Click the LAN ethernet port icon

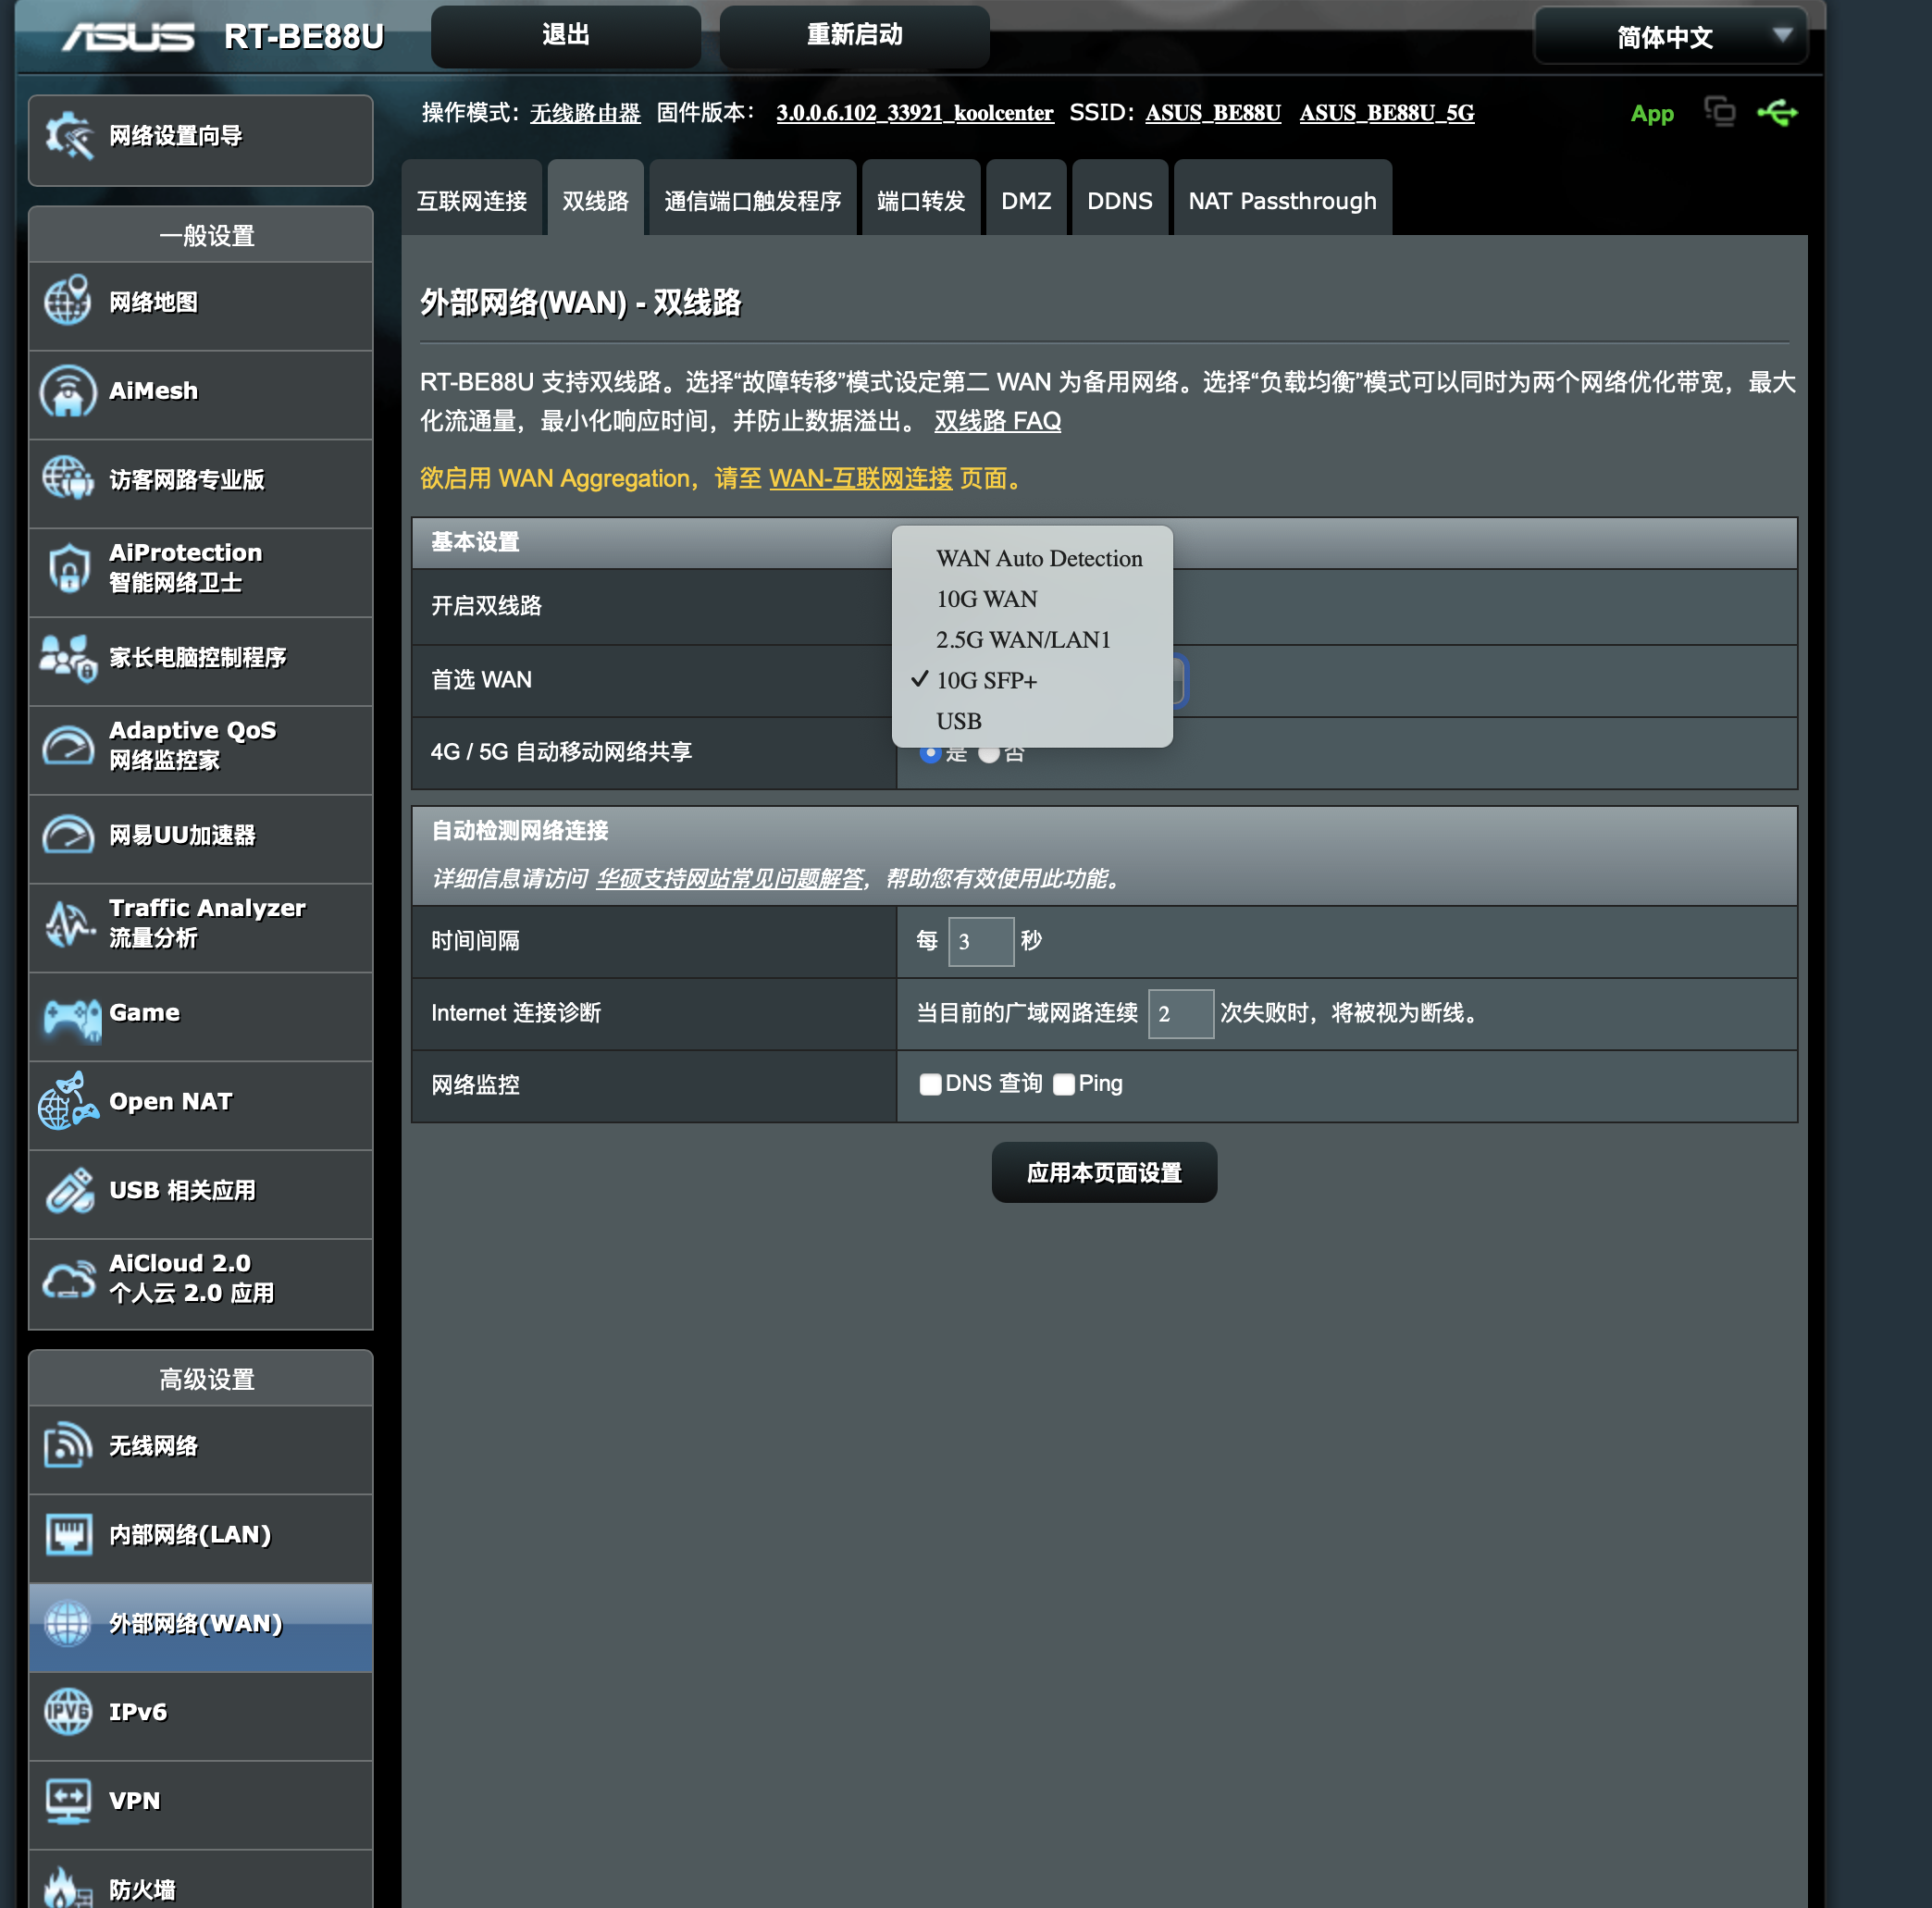click(x=68, y=1534)
